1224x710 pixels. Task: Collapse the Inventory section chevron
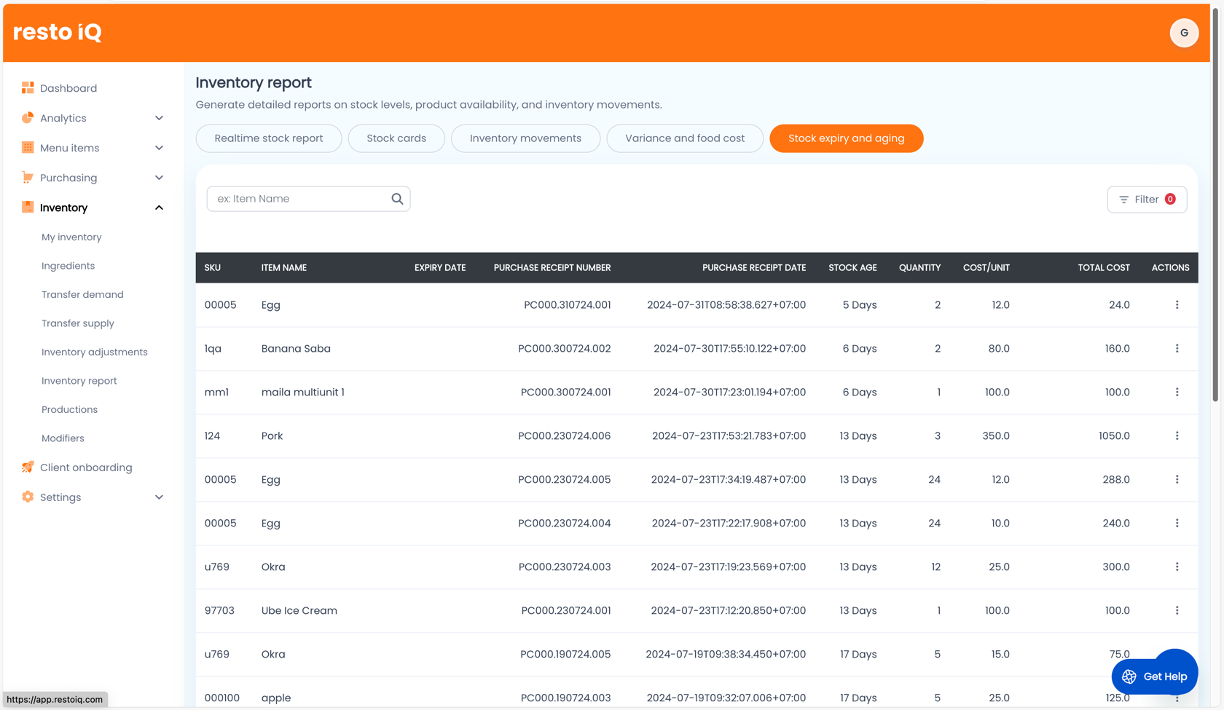point(159,208)
